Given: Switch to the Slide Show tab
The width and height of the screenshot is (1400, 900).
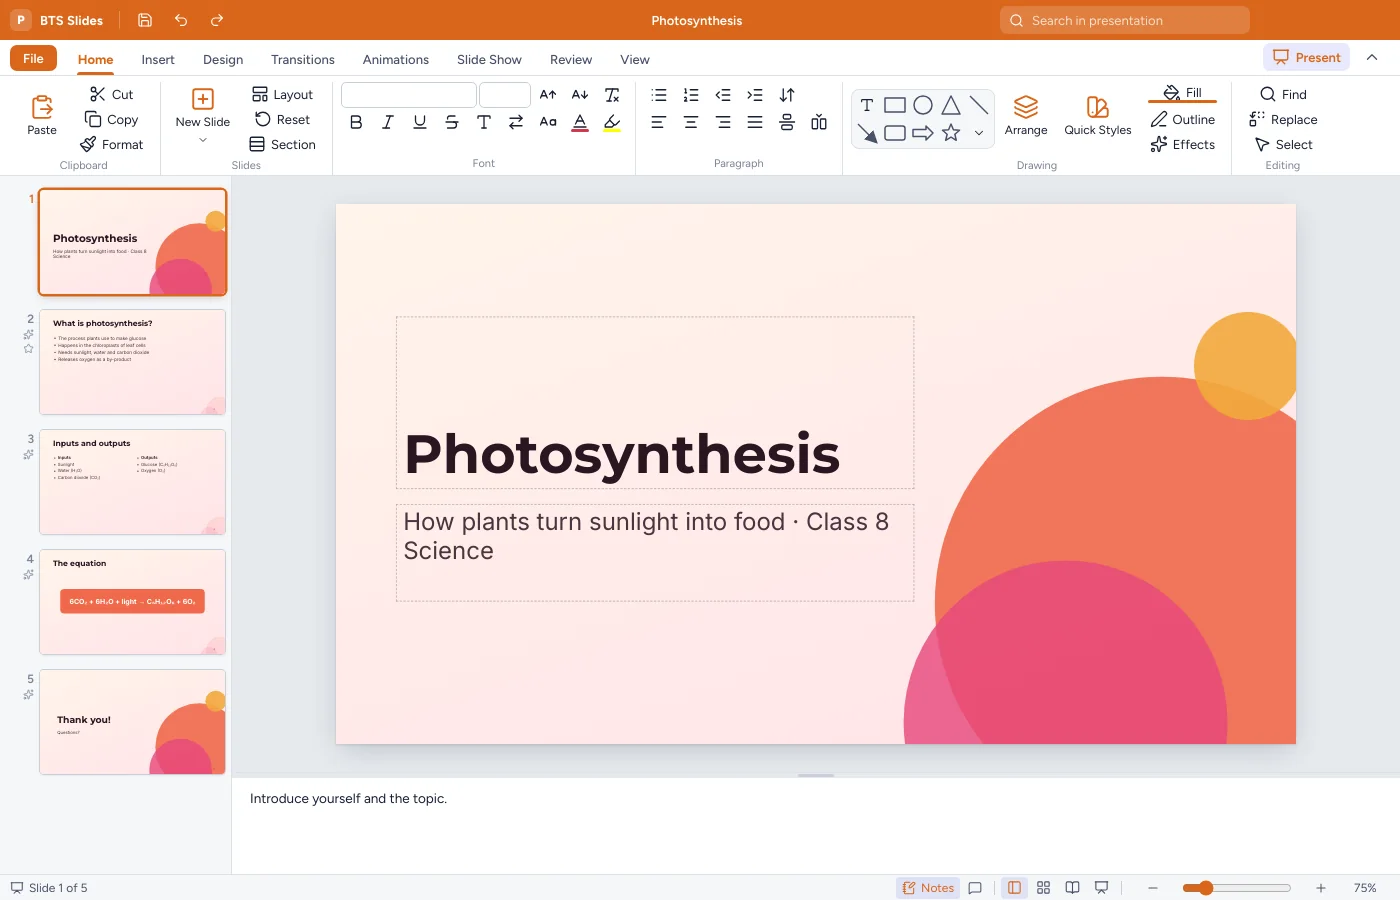Looking at the screenshot, I should click(x=489, y=60).
